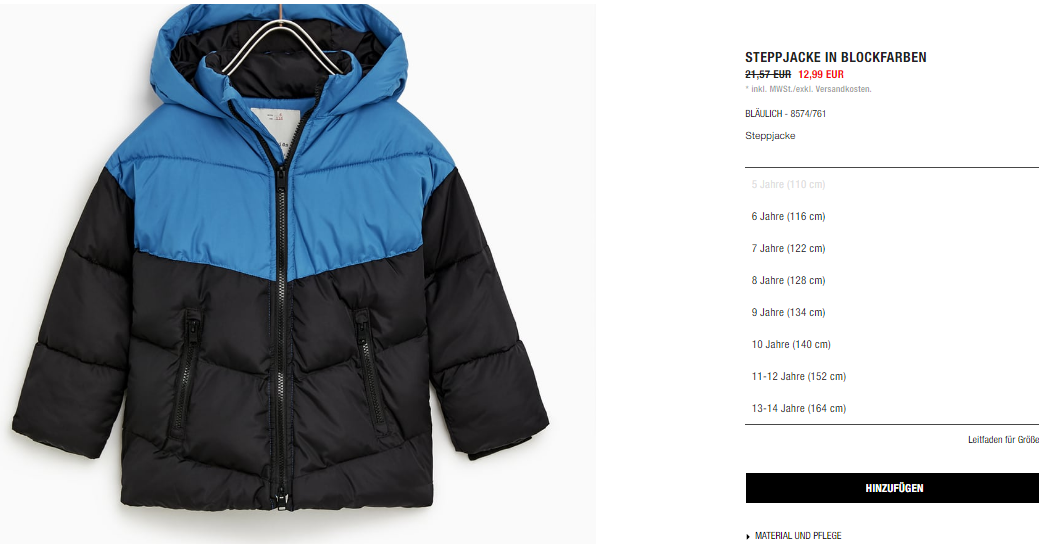Choose size 8 Jahre (128 cm)
This screenshot has width=1039, height=544.
(x=892, y=280)
